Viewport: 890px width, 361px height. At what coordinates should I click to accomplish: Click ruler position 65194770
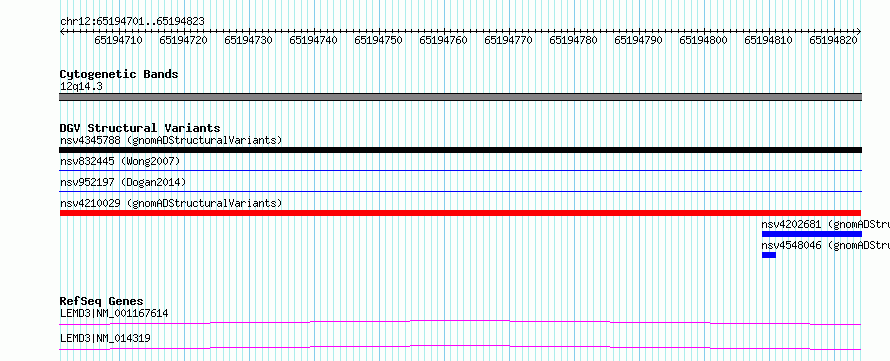tap(509, 40)
